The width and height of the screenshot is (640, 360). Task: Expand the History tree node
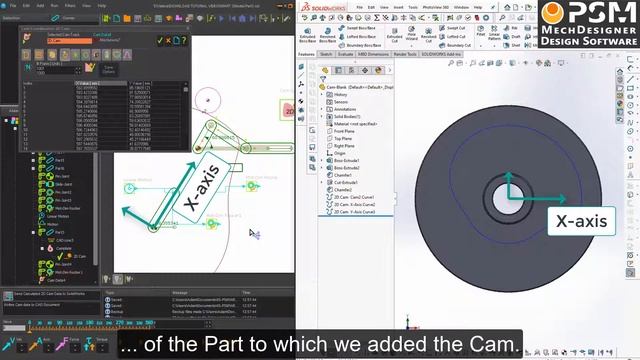point(322,95)
